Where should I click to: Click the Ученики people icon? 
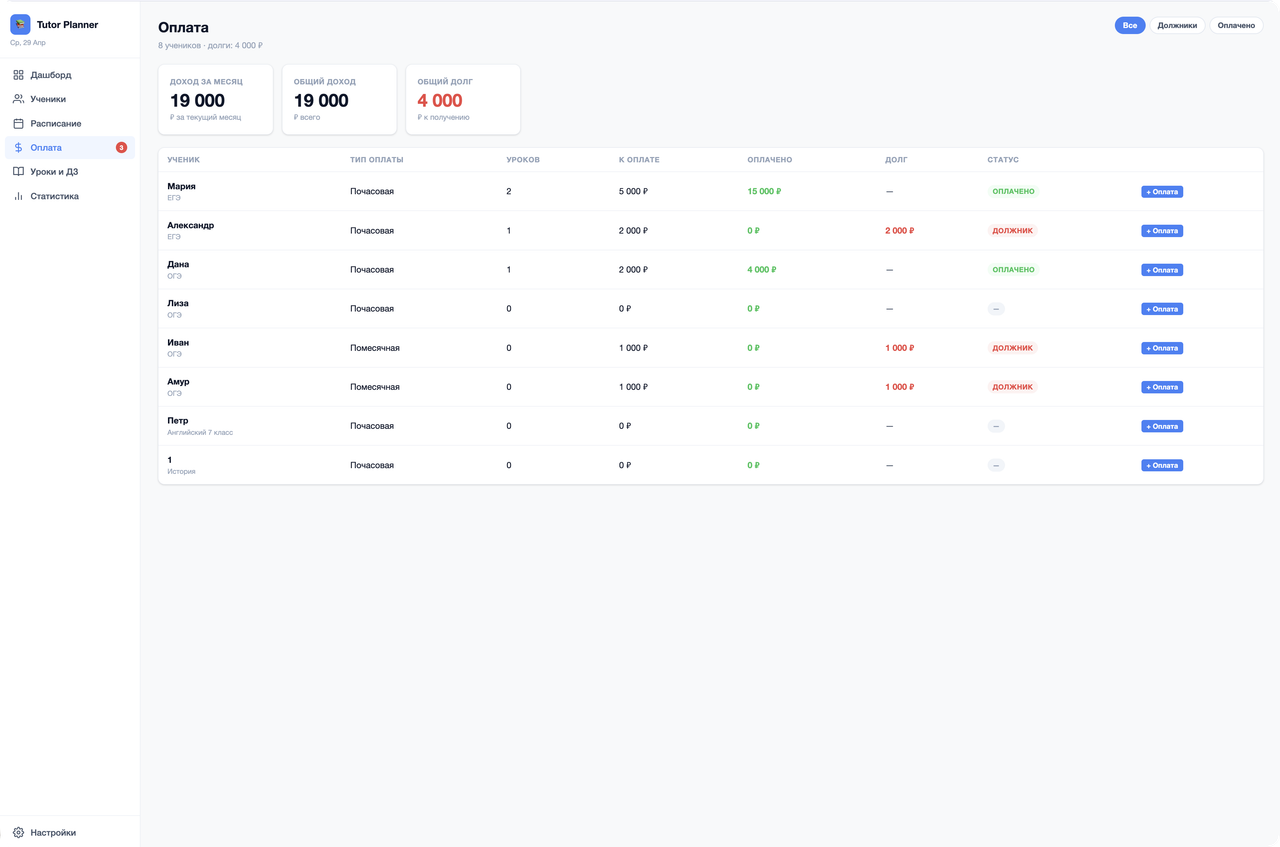(18, 99)
